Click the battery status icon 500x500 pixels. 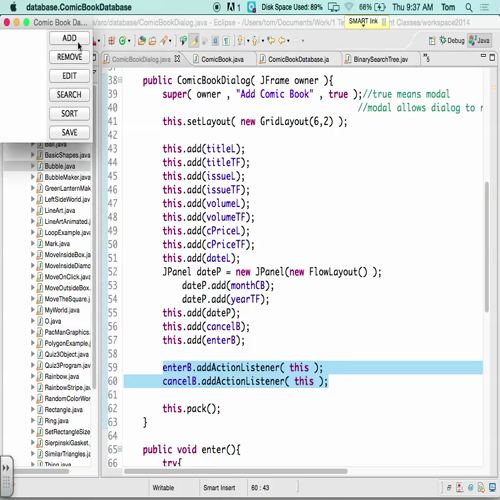click(x=380, y=7)
